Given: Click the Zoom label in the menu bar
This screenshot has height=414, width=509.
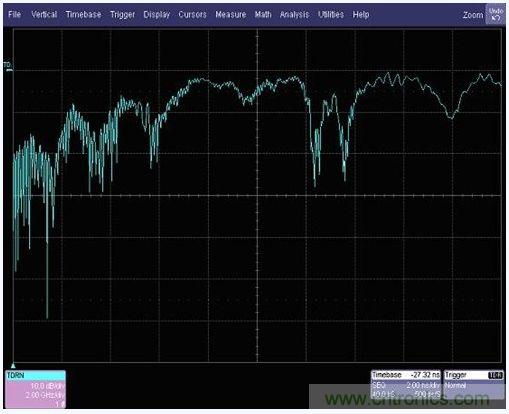Looking at the screenshot, I should coord(473,15).
